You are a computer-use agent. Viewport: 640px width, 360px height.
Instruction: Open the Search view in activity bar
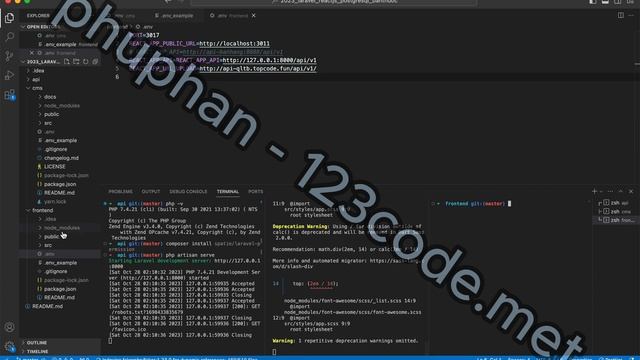tap(9, 37)
